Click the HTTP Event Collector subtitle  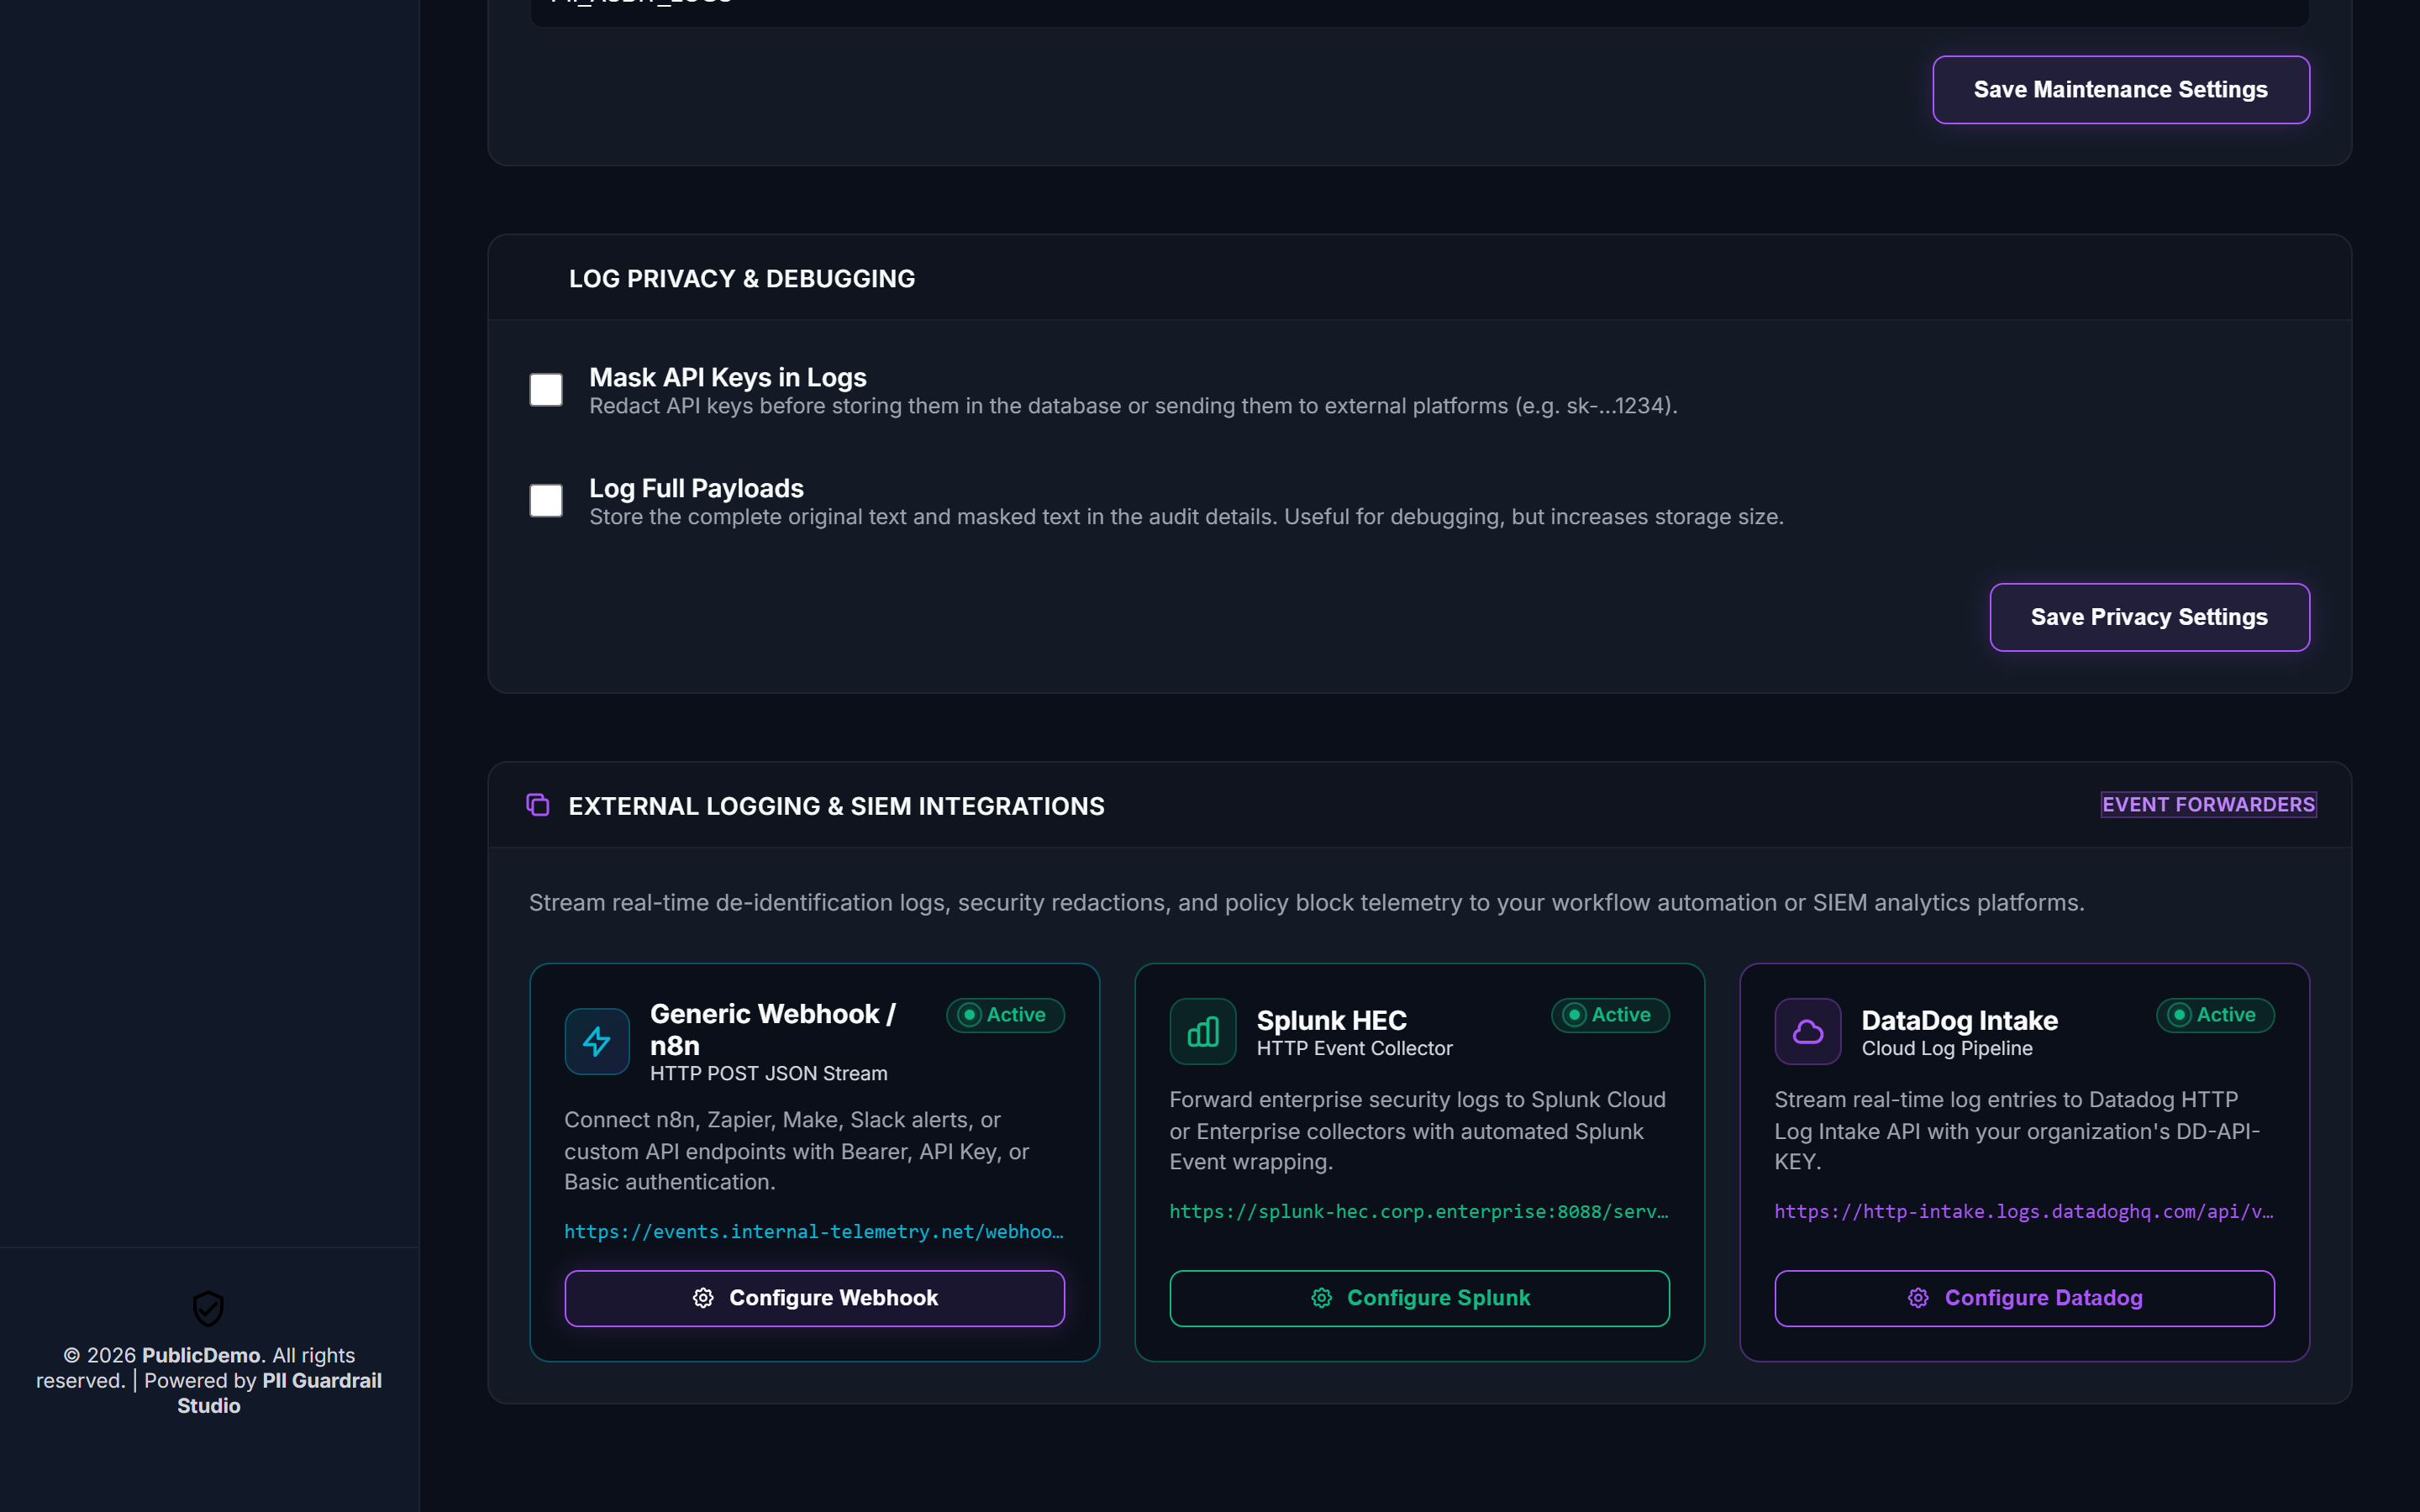[1354, 1048]
